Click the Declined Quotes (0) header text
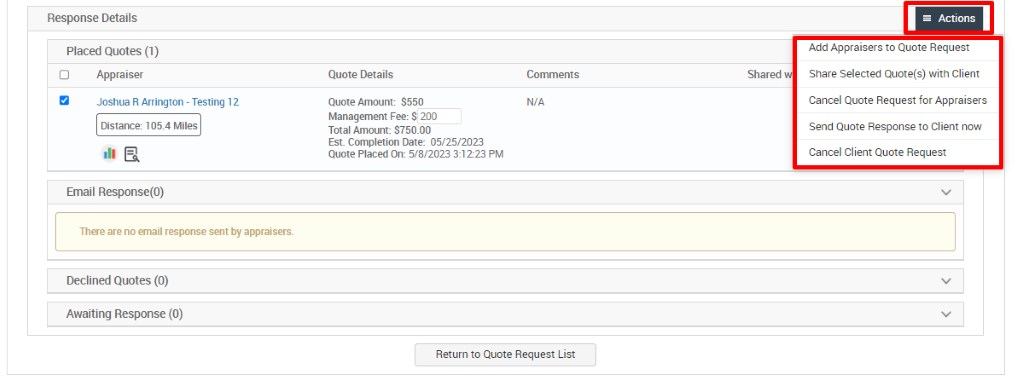1024x387 pixels. [117, 281]
